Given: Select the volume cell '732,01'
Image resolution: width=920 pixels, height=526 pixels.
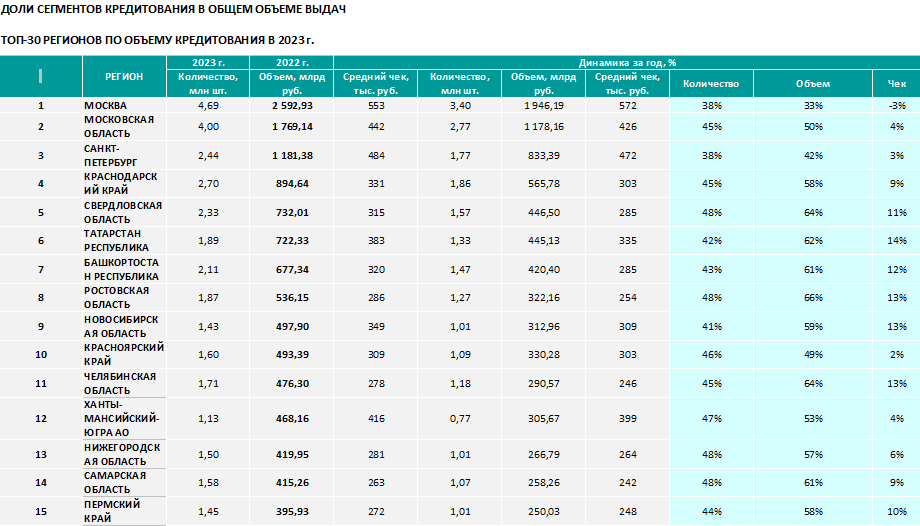Looking at the screenshot, I should [x=292, y=213].
